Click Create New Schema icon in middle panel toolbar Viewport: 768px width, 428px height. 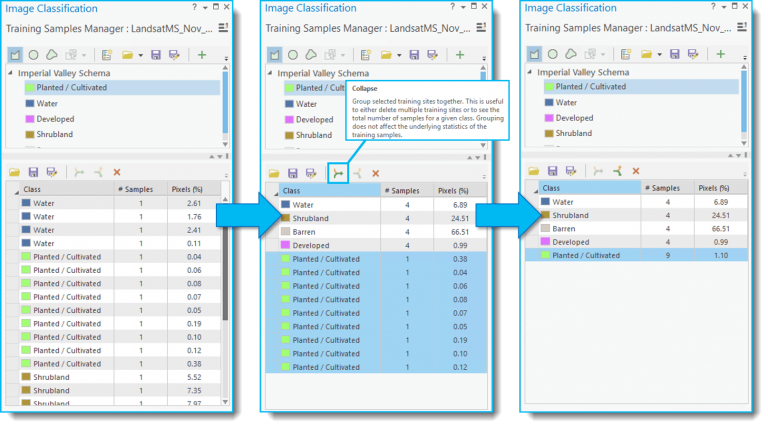pos(366,55)
